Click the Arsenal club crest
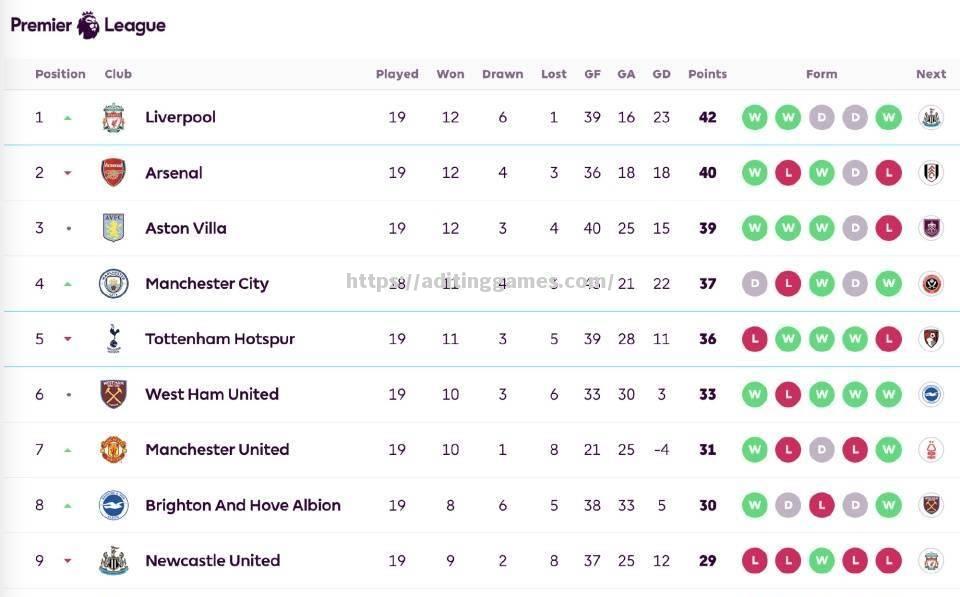The image size is (960, 597). coord(113,173)
